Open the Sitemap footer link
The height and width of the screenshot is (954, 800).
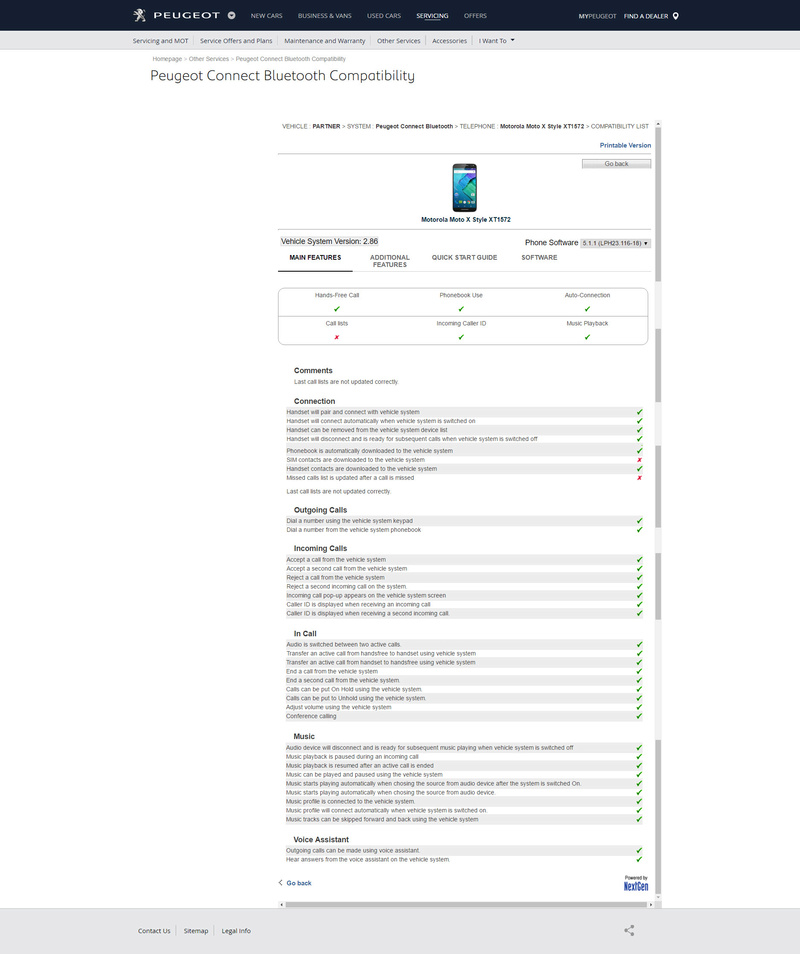pyautogui.click(x=196, y=931)
